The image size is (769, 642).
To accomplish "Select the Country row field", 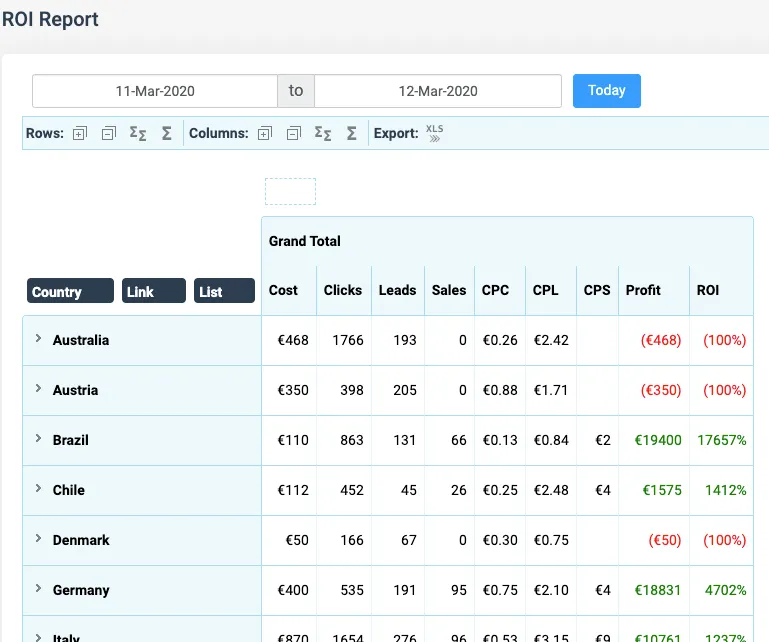I will point(70,291).
